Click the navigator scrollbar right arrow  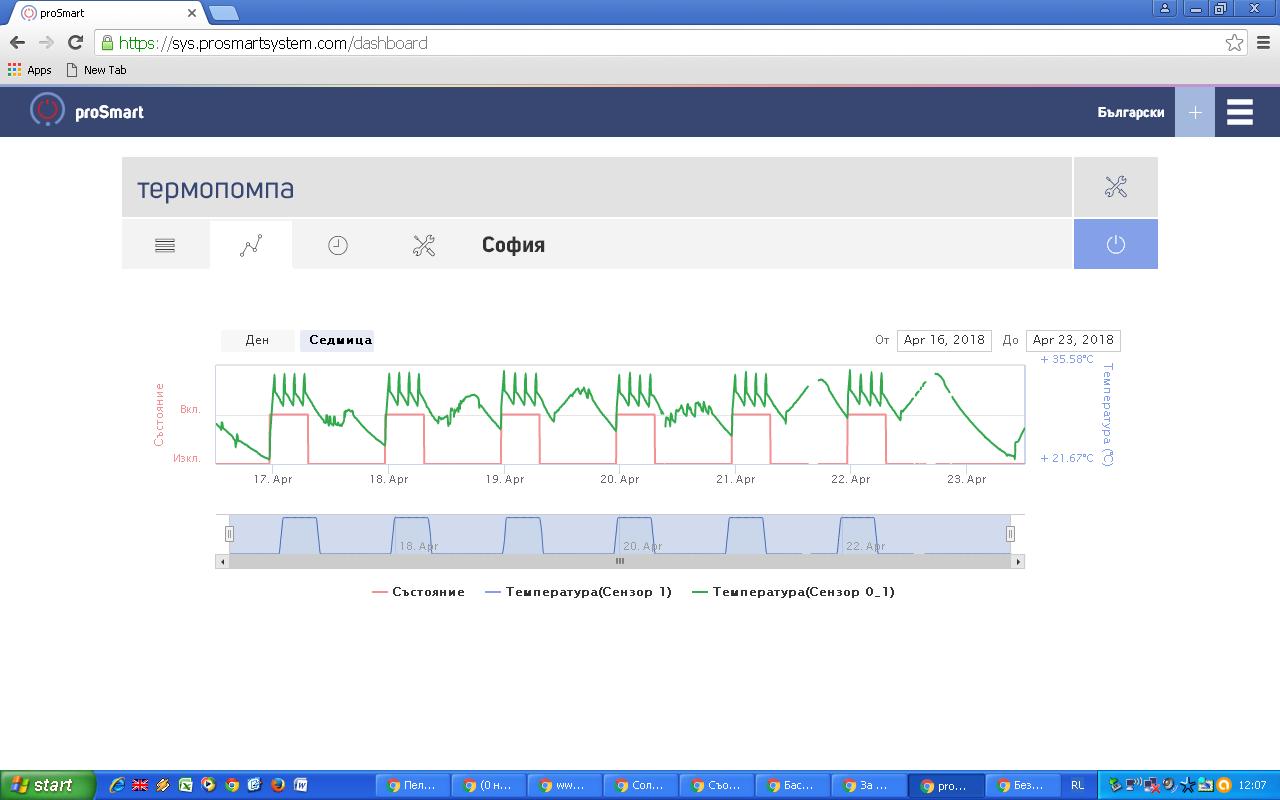coord(1018,562)
